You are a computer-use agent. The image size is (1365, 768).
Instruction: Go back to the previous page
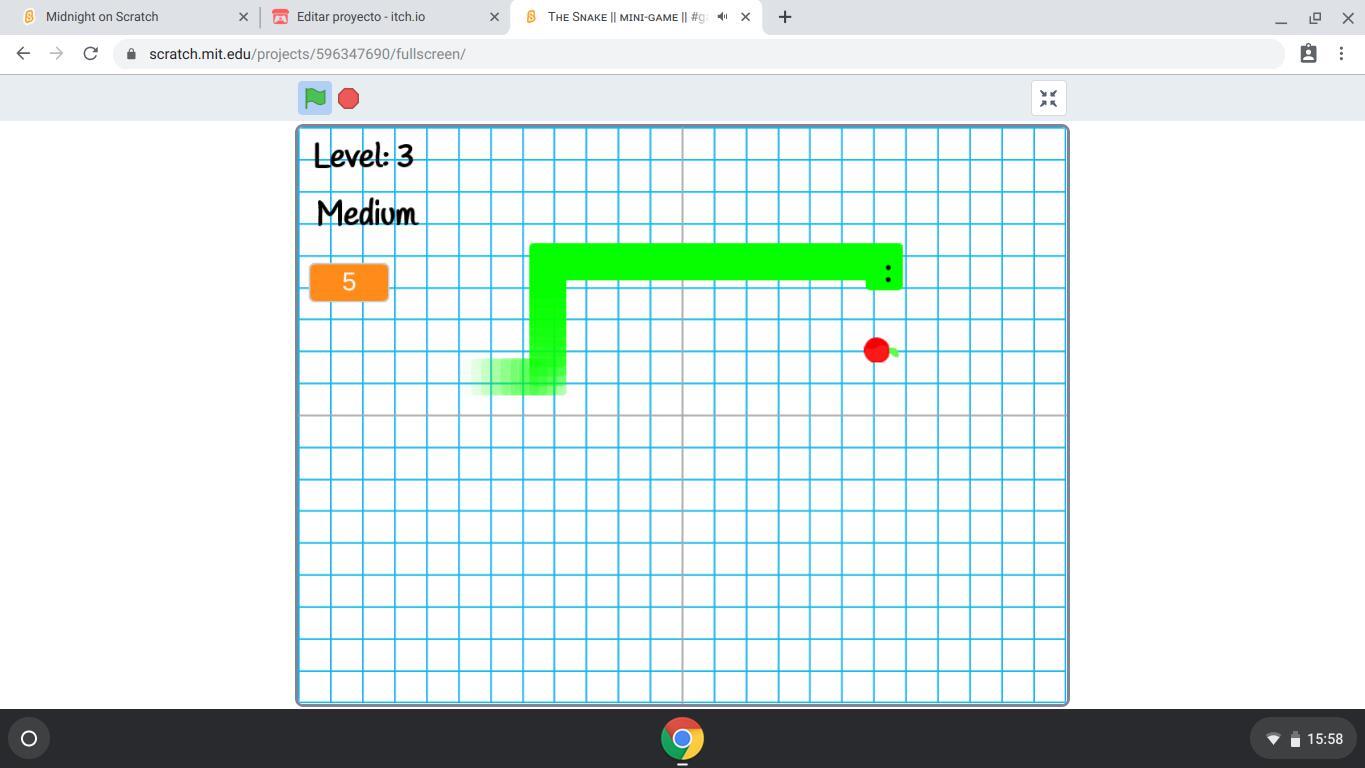[x=23, y=54]
